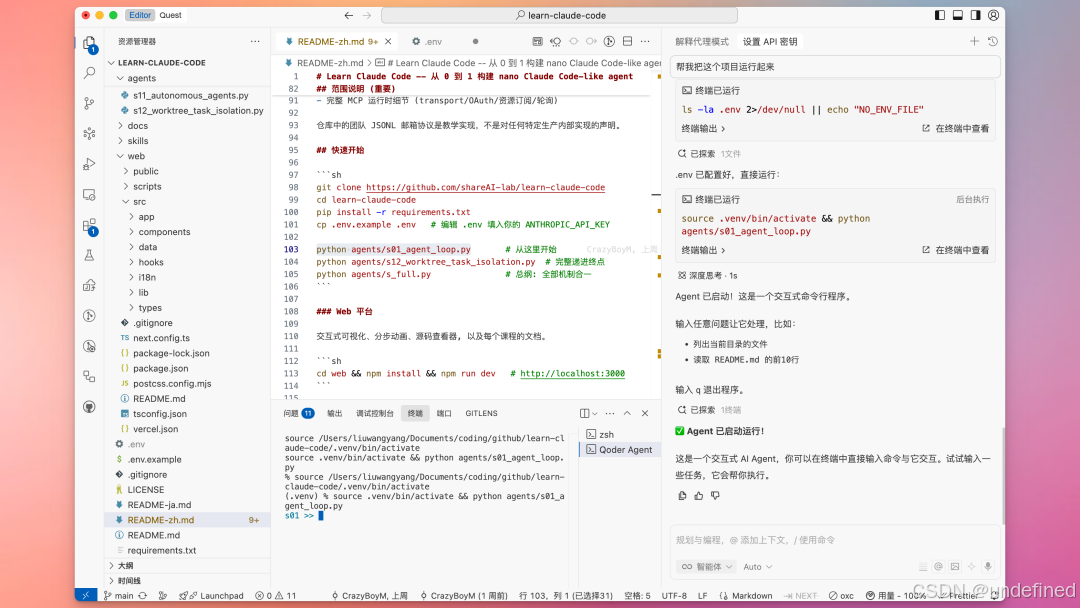Viewport: 1080px width, 608px height.
Task: Expand the 大纲 outline section
Action: click(x=125, y=565)
